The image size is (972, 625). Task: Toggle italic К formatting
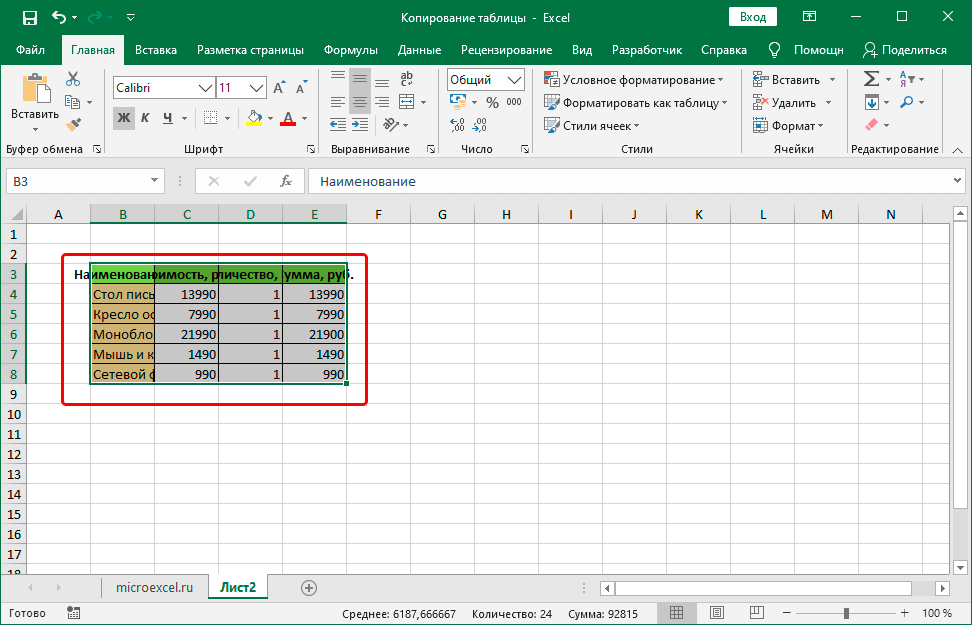[145, 118]
